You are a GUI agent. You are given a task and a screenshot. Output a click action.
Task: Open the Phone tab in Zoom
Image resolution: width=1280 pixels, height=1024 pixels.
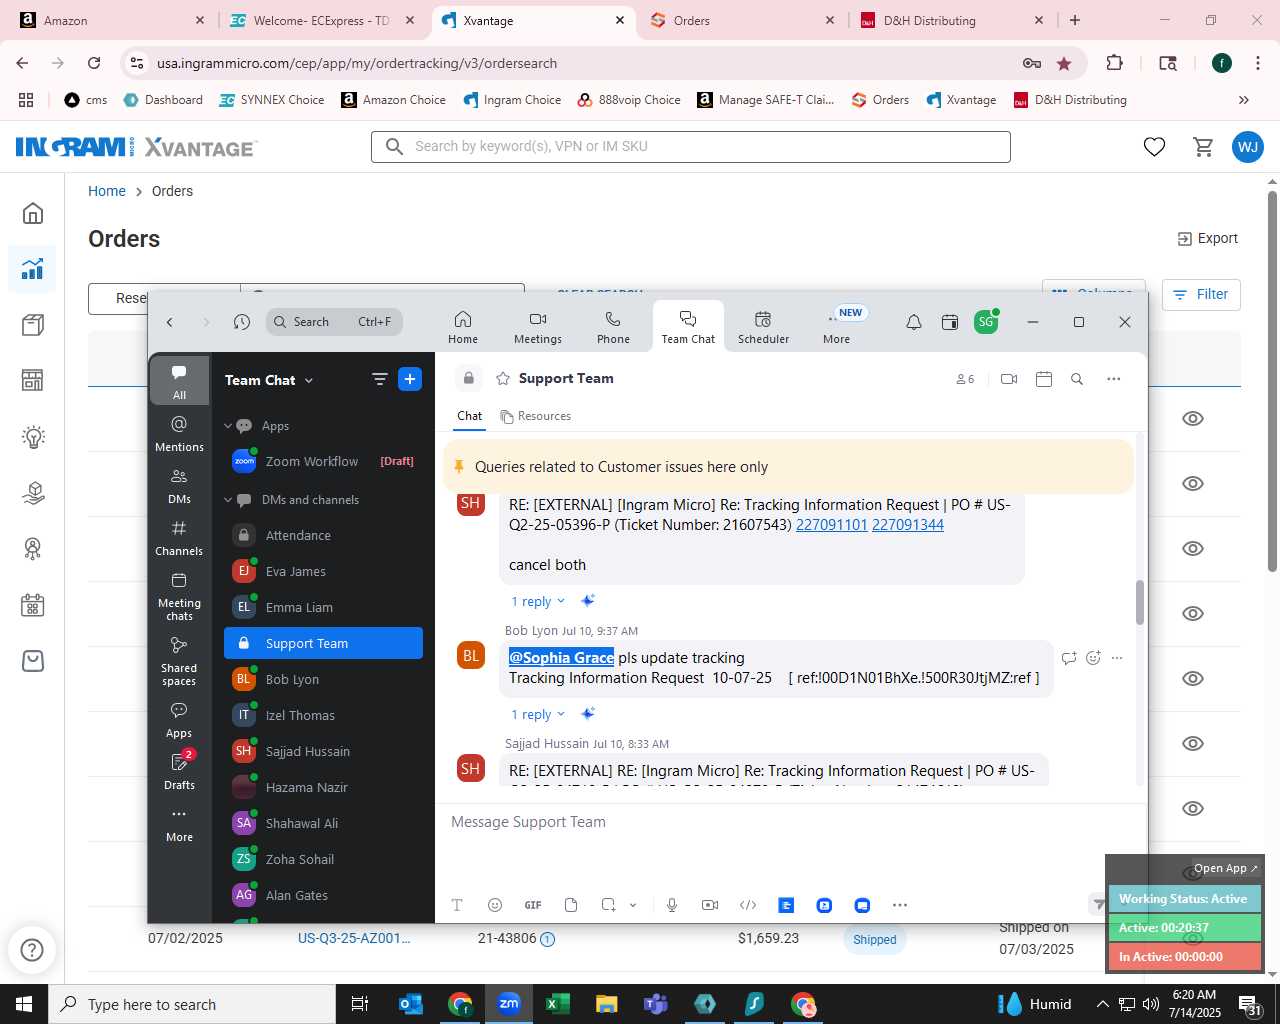(x=613, y=327)
